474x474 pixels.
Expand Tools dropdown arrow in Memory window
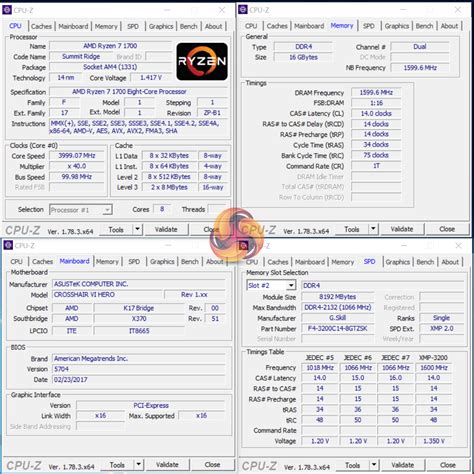tap(373, 229)
